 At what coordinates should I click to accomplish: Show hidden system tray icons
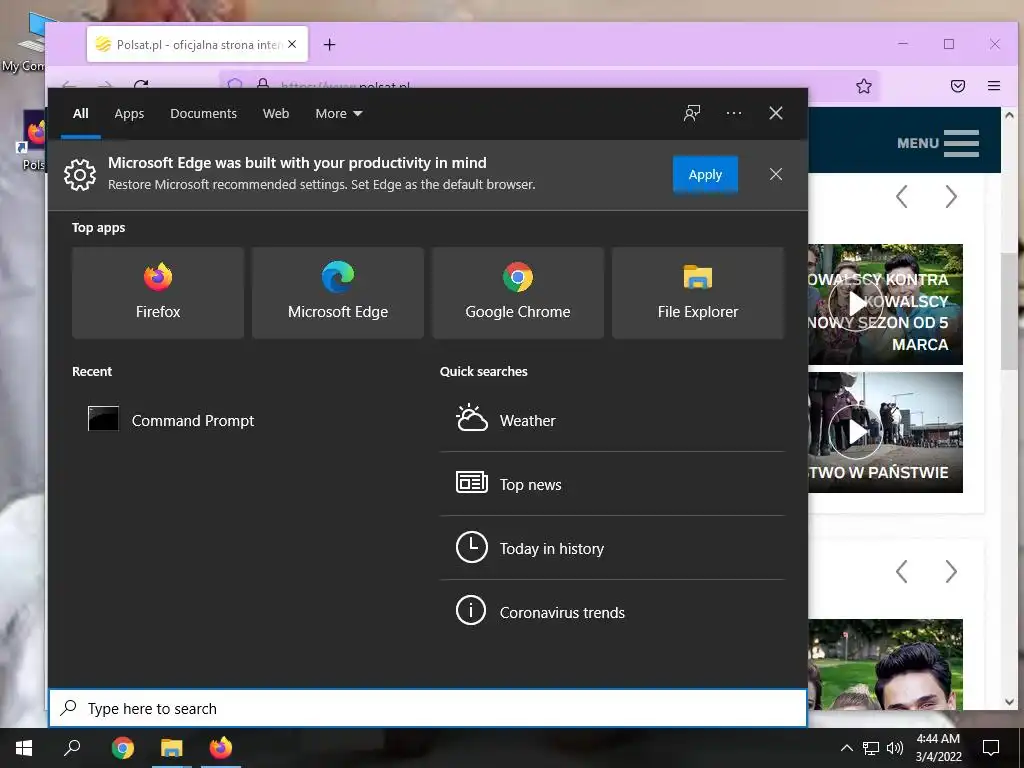[846, 748]
